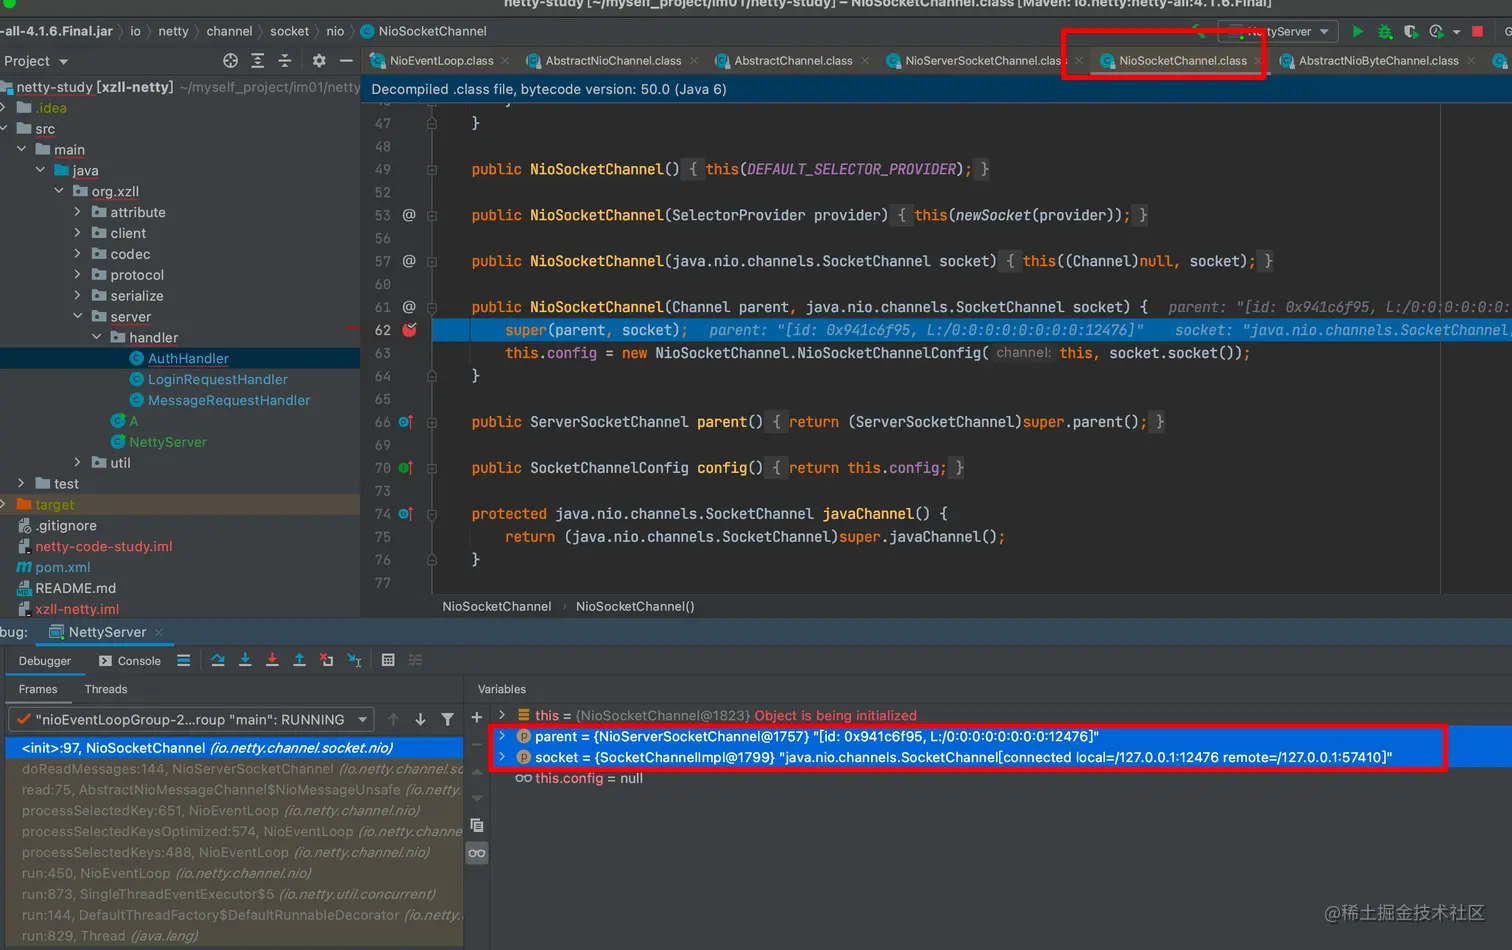The image size is (1512, 950).
Task: Click the override gutter icon on line 66
Action: (x=406, y=422)
